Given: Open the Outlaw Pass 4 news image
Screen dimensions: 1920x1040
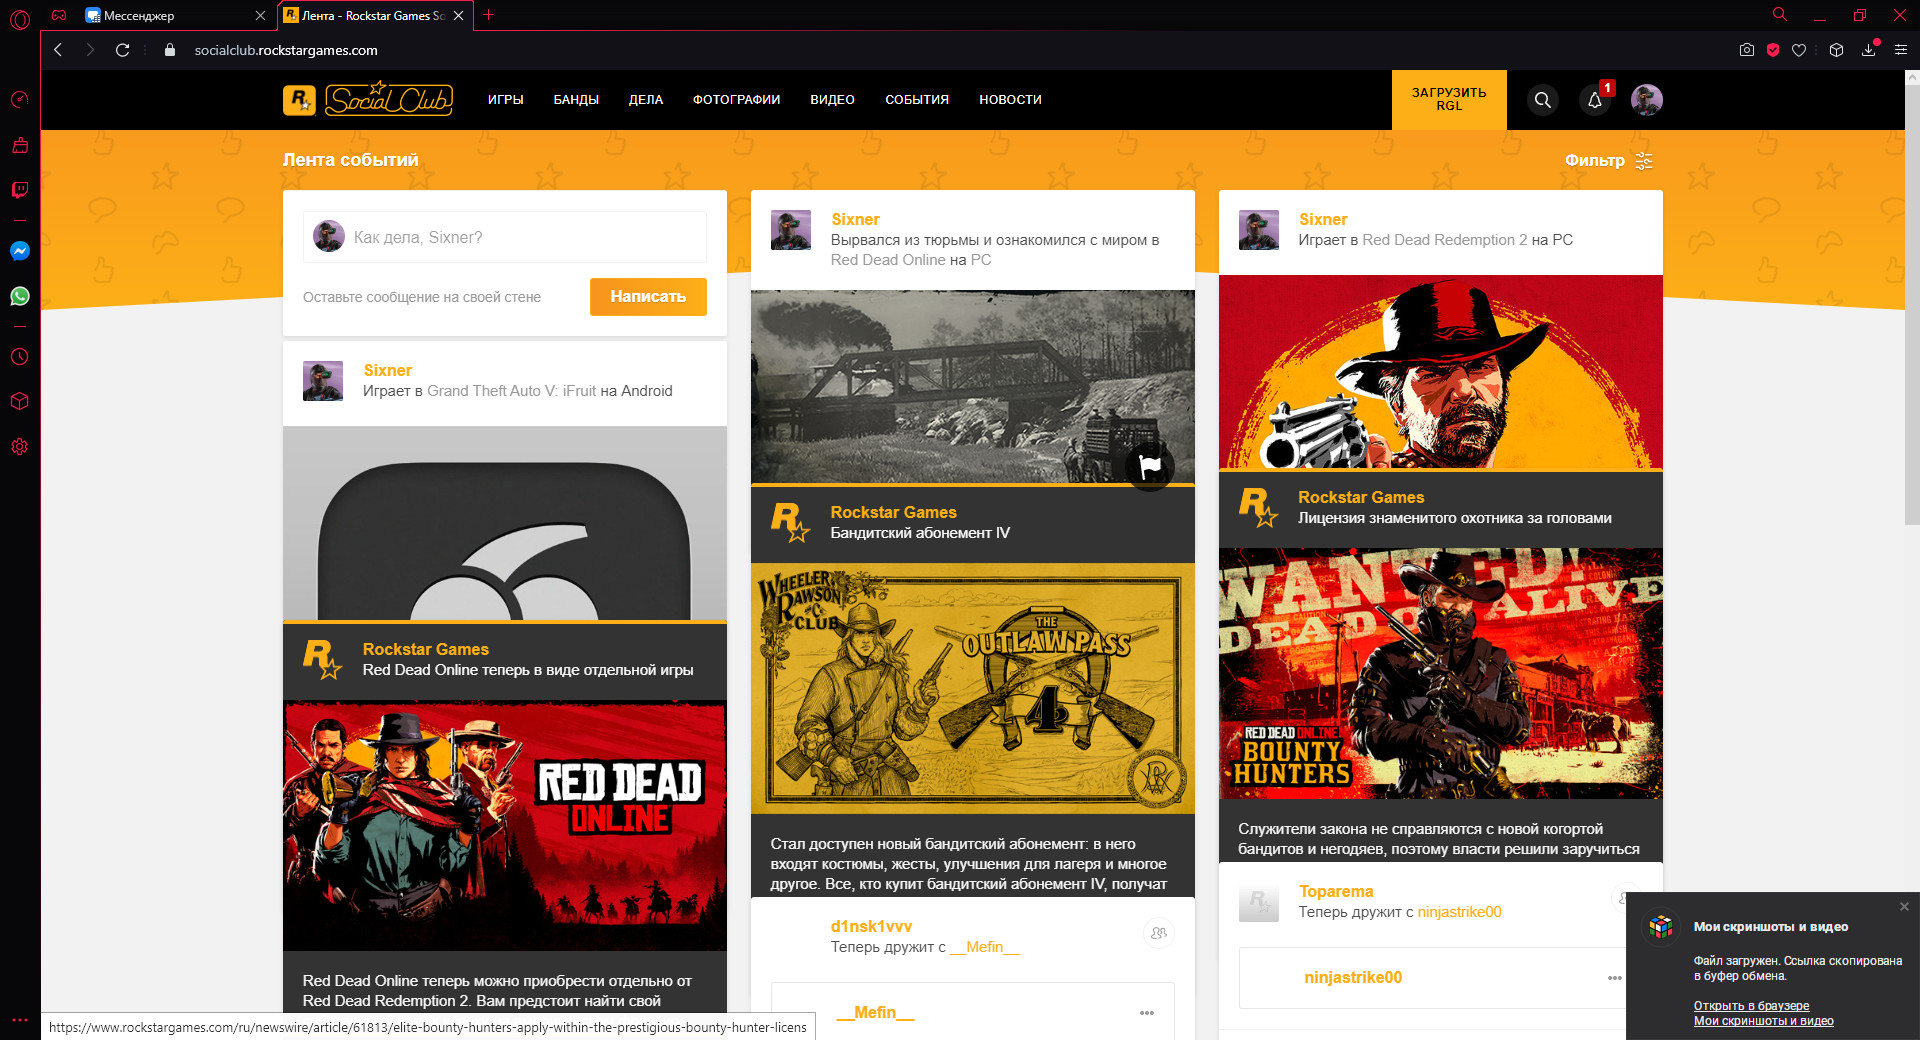Looking at the screenshot, I should tap(973, 688).
